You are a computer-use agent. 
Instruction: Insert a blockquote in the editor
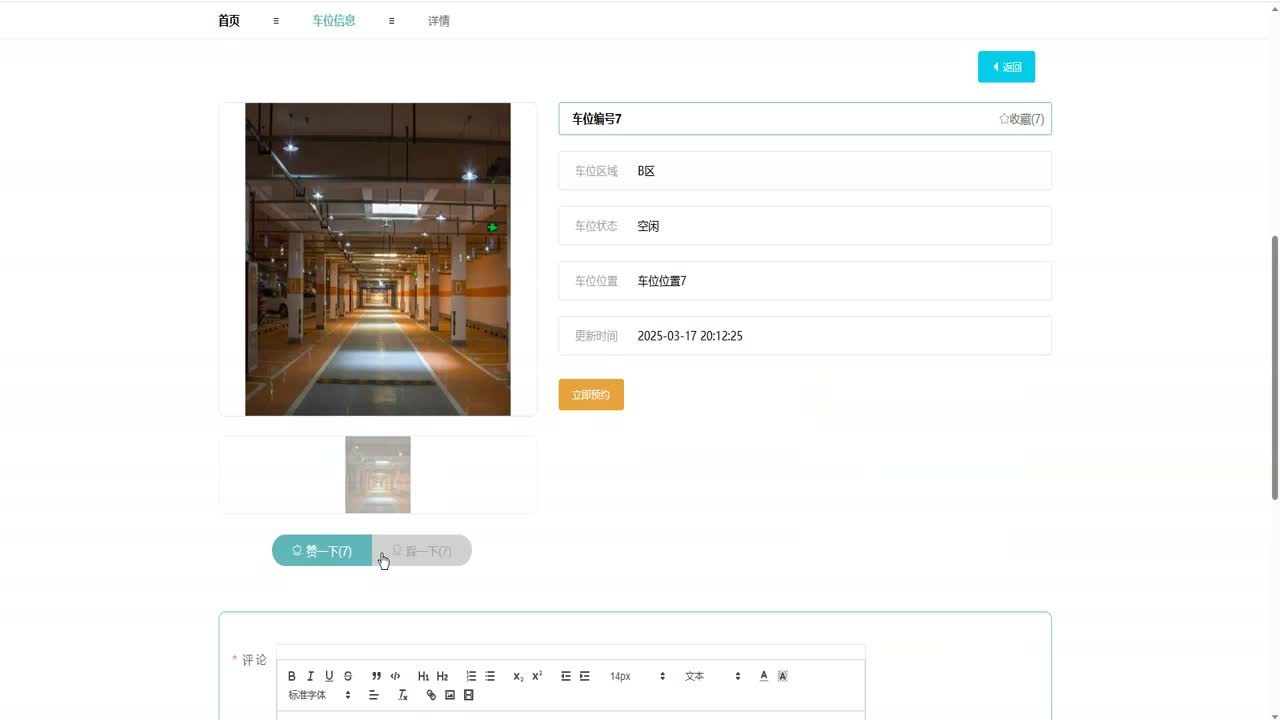tap(376, 676)
